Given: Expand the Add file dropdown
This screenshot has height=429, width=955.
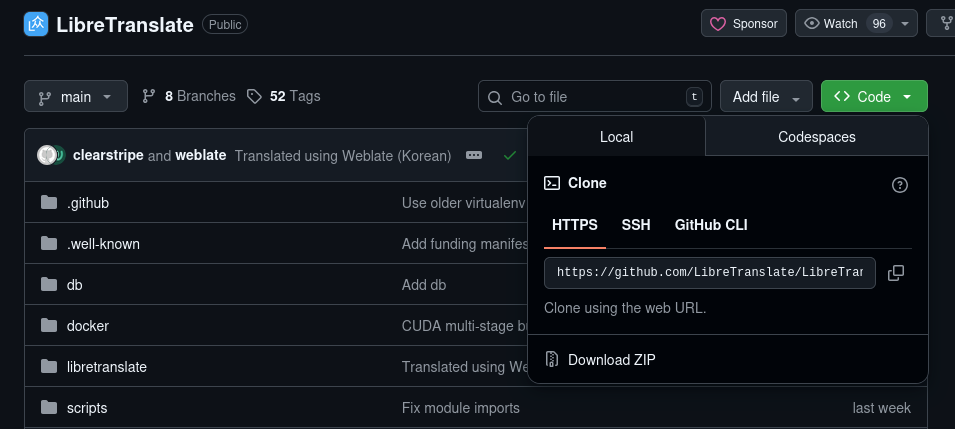Looking at the screenshot, I should click(x=766, y=97).
